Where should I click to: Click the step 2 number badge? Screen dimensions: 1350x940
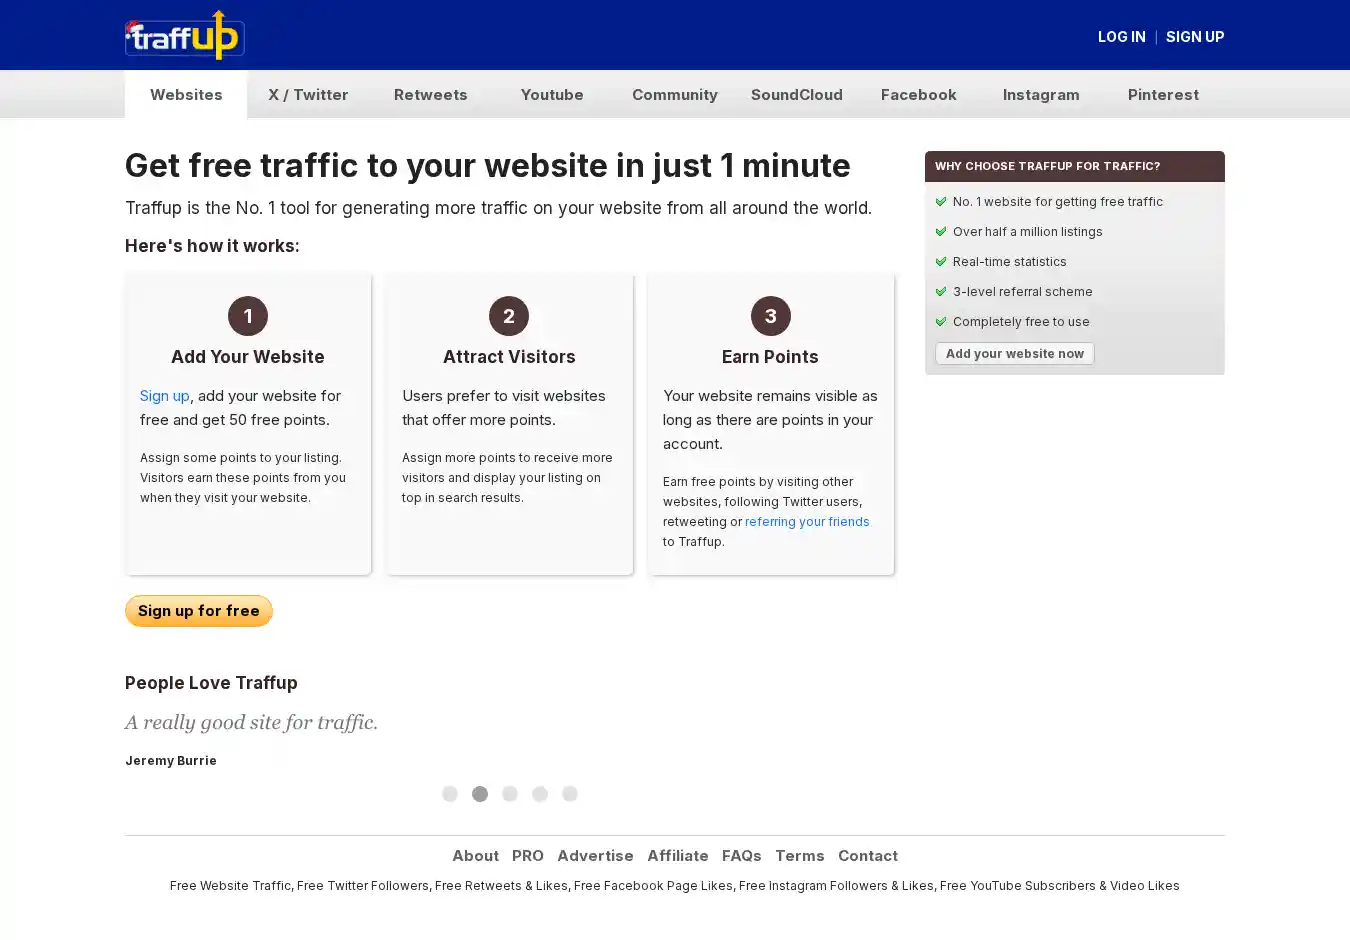509,316
